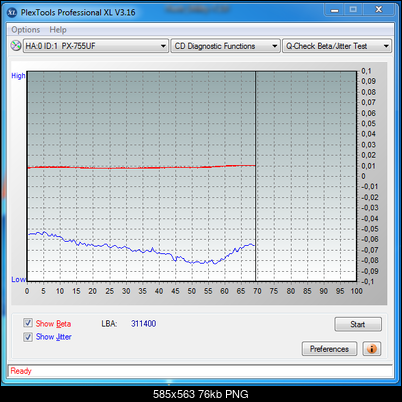Open the Help menu
Viewport: 402px width, 402px height.
(x=58, y=30)
